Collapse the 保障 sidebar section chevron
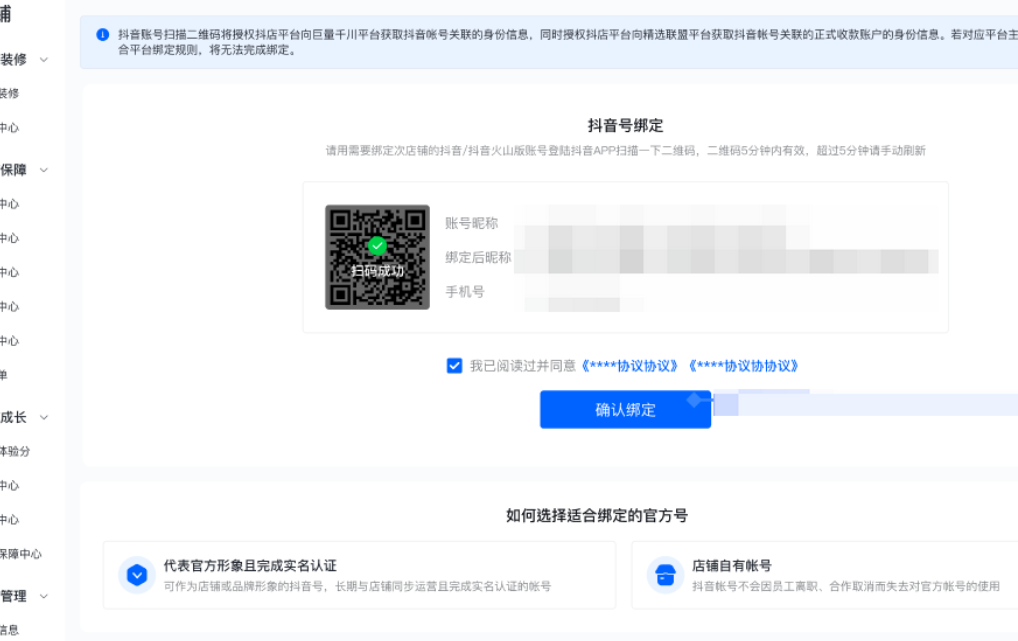This screenshot has height=641, width=1018. [44, 170]
